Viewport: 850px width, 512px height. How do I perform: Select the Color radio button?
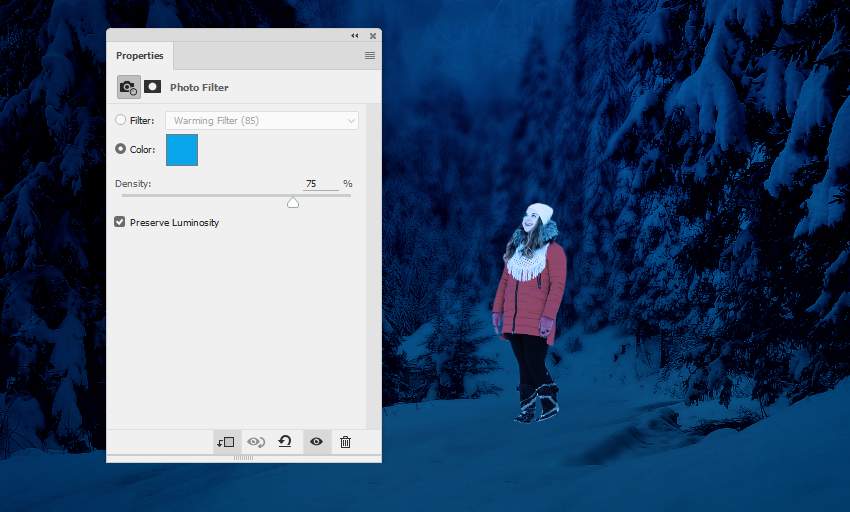click(120, 149)
